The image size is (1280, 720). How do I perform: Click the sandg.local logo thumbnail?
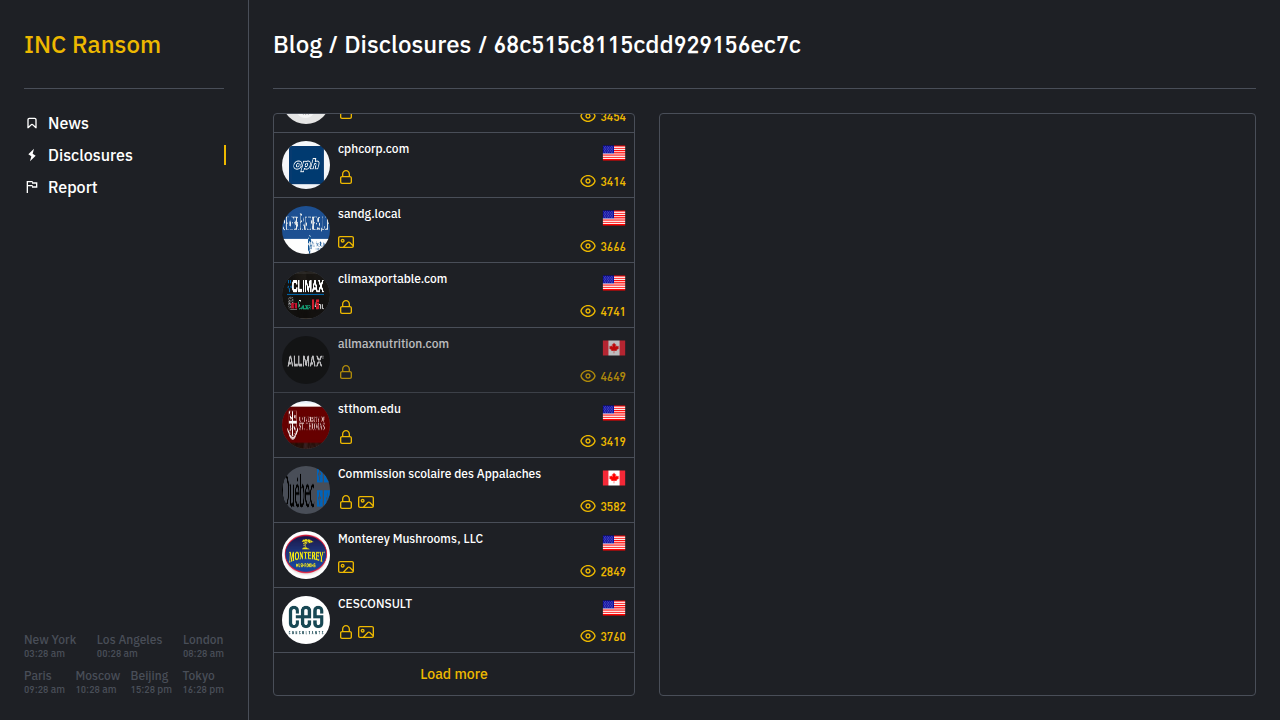click(306, 230)
